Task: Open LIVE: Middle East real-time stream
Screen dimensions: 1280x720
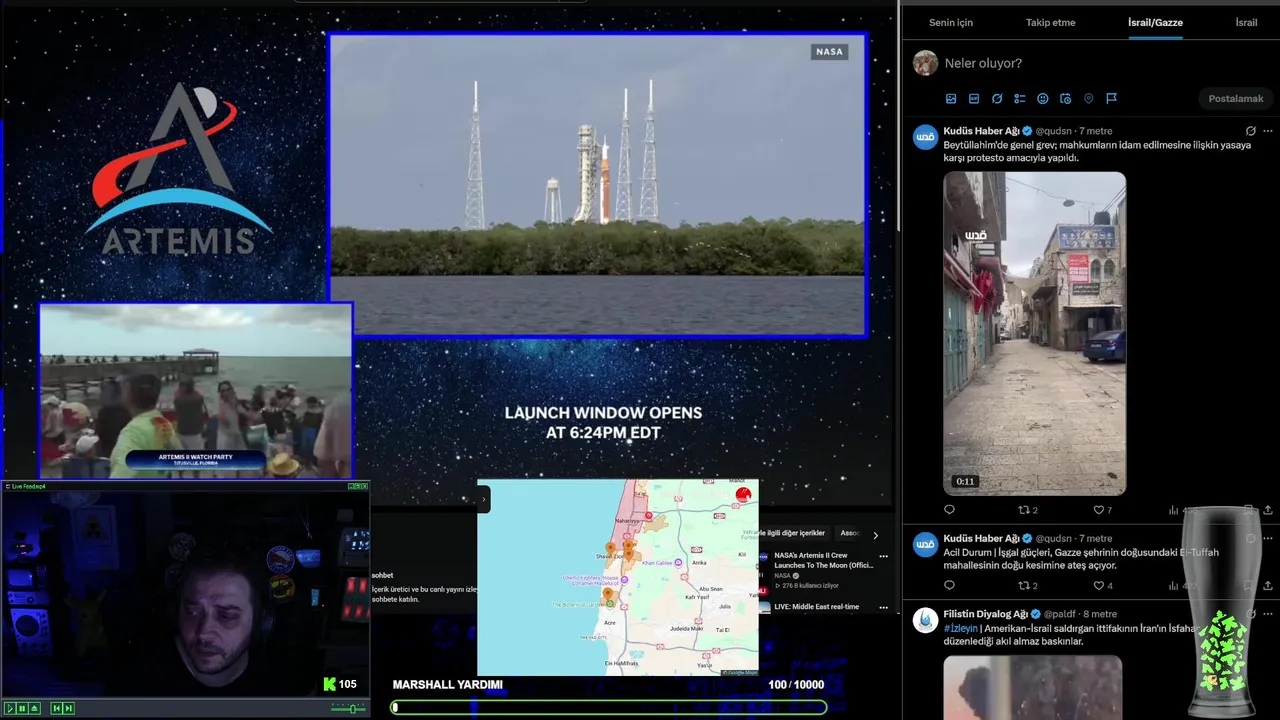Action: click(x=815, y=607)
